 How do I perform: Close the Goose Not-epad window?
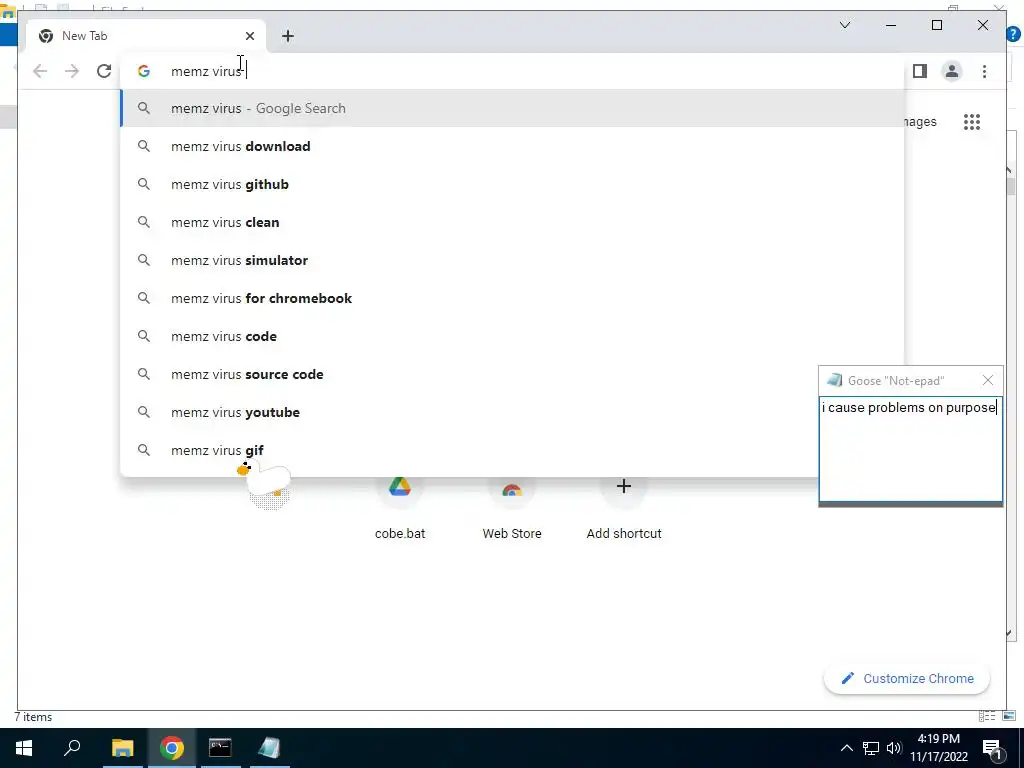coord(987,380)
